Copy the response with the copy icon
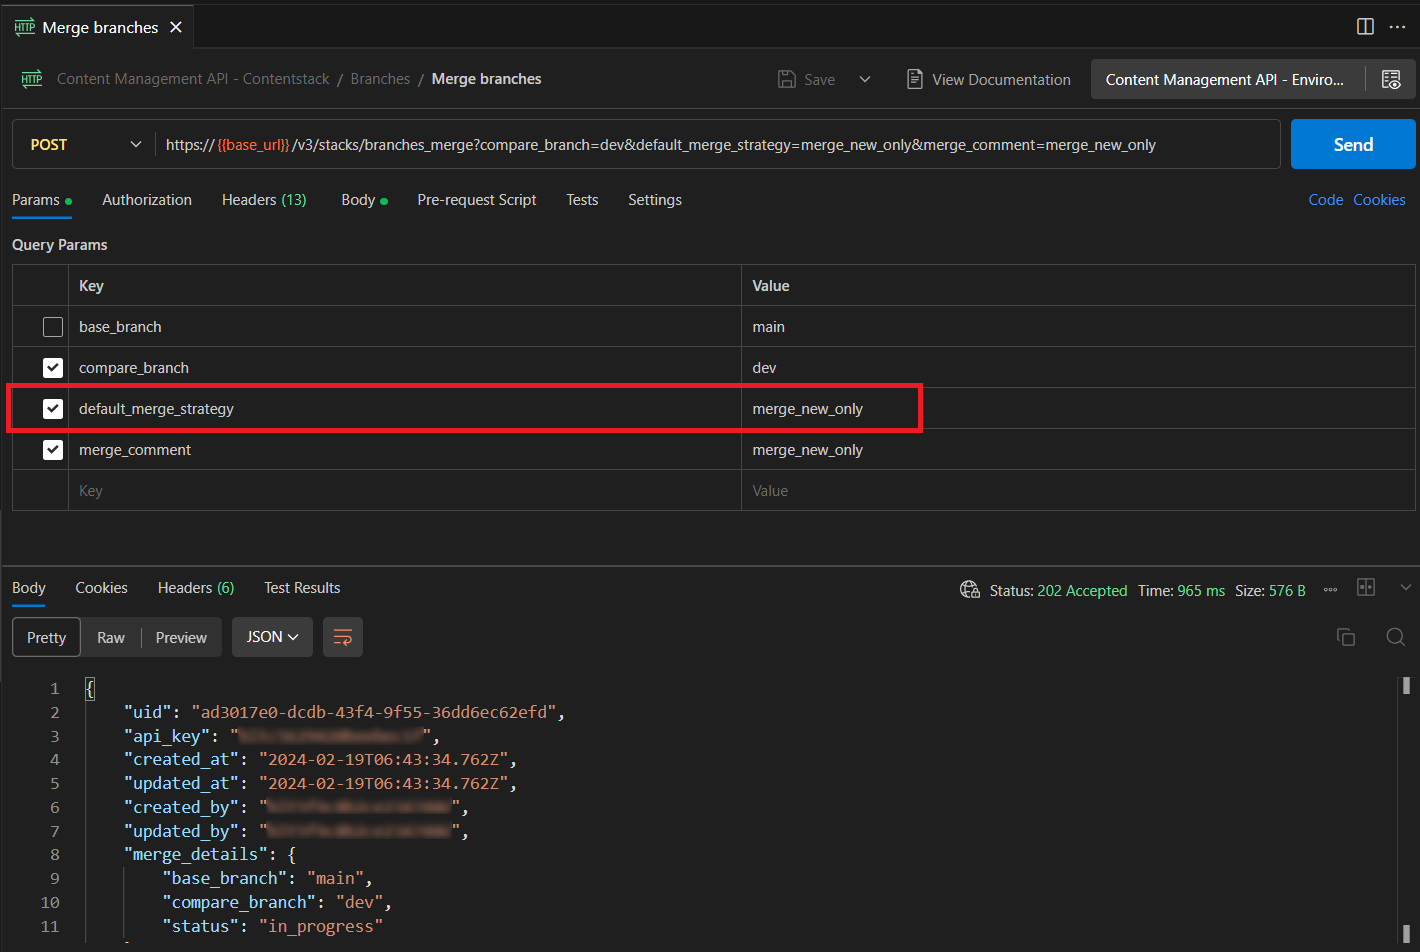 1346,637
